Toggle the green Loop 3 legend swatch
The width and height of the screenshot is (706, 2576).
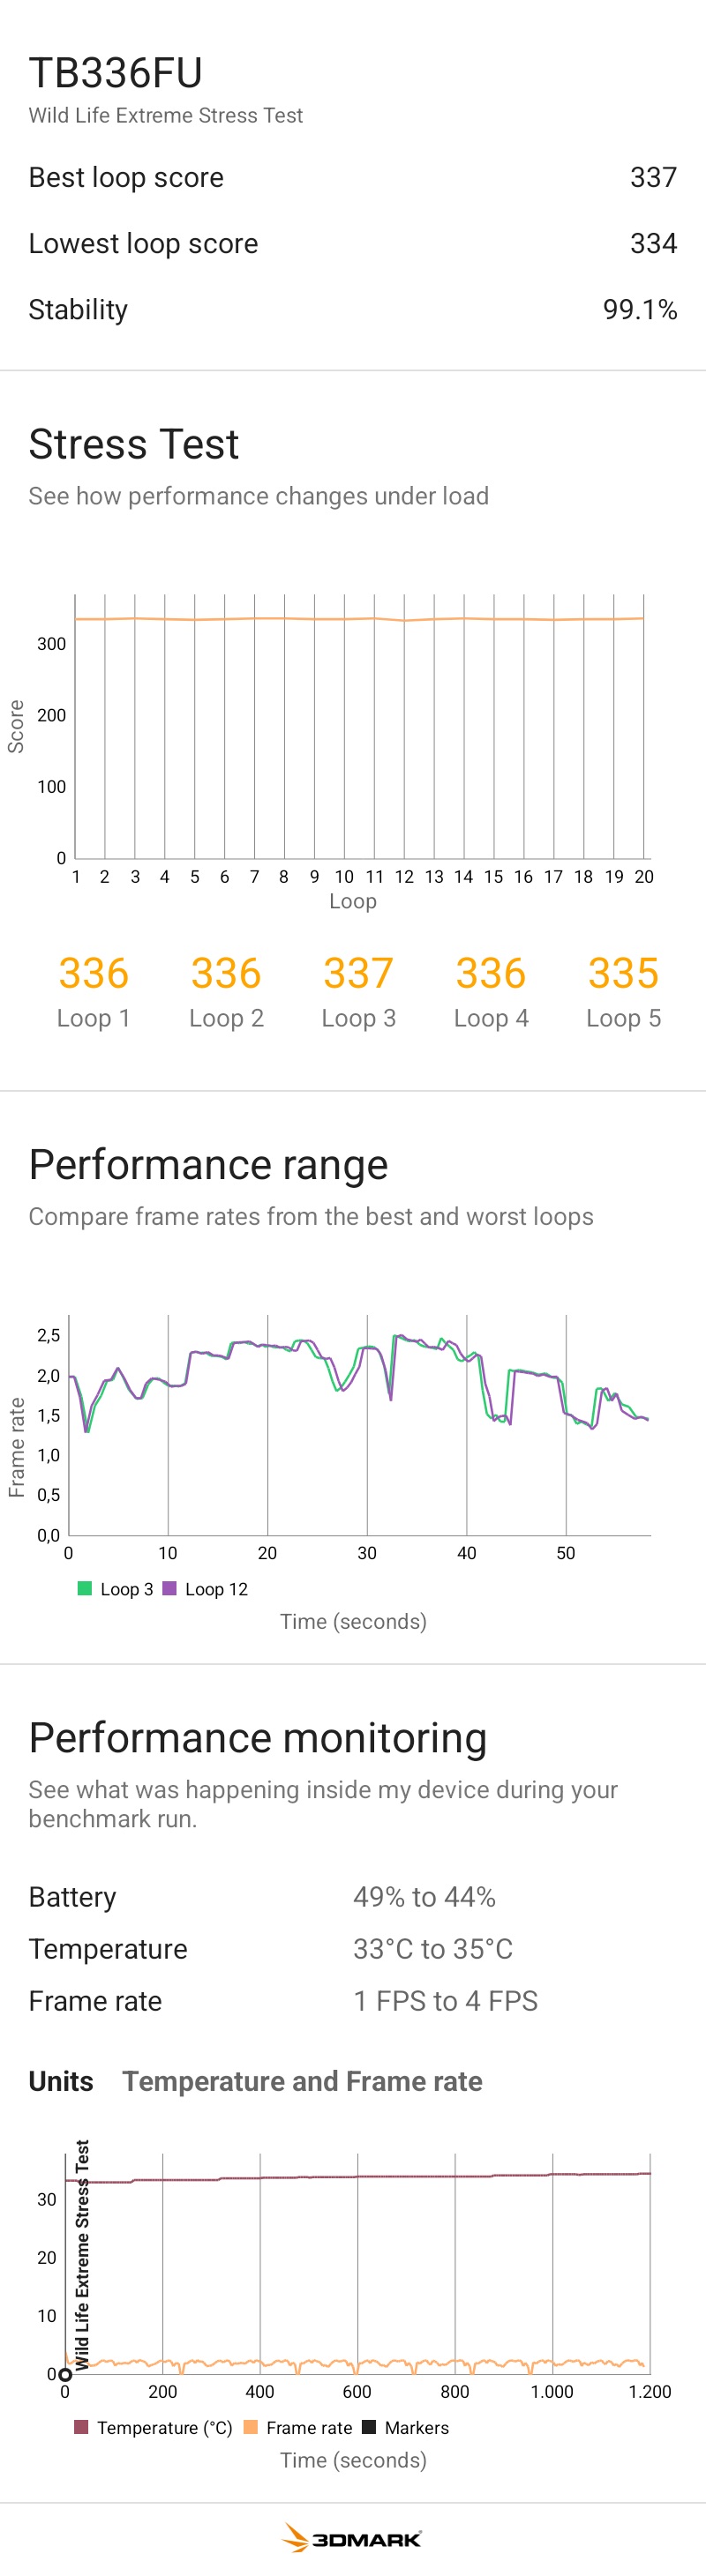(85, 1588)
